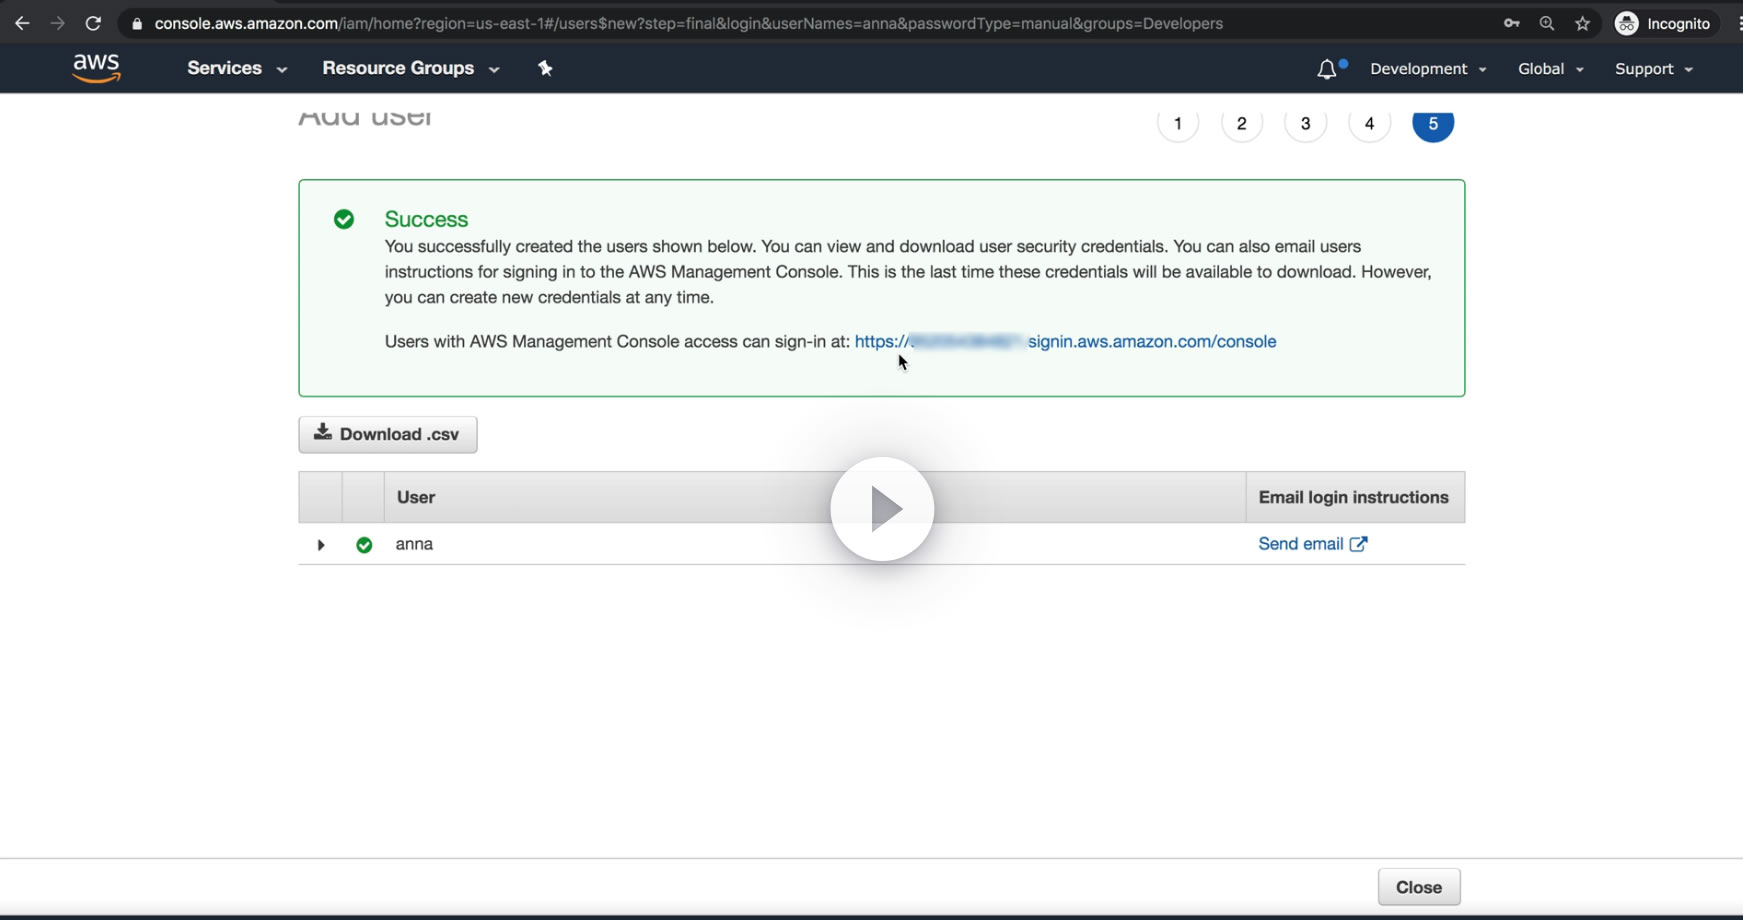The width and height of the screenshot is (1743, 920).
Task: Go to step 4 of Add user
Action: tap(1369, 123)
